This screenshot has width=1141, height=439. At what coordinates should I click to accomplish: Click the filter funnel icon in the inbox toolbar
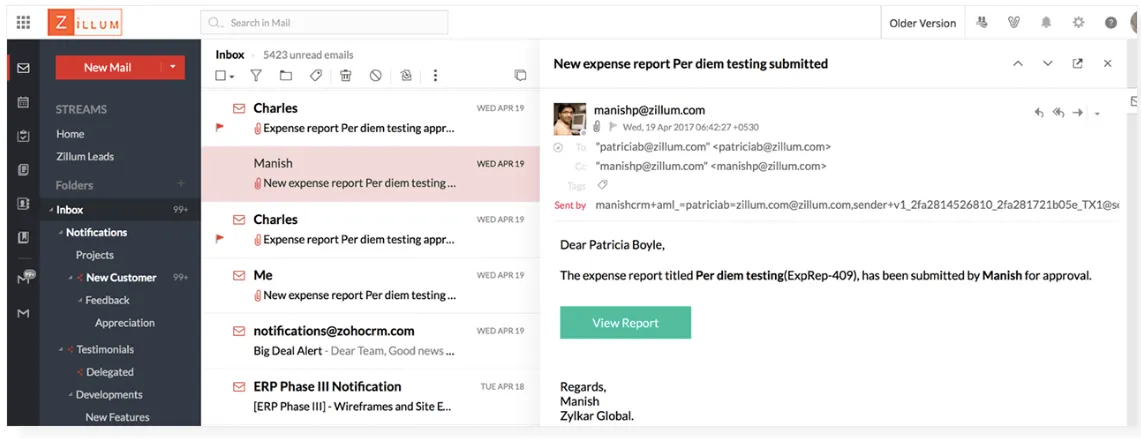[x=255, y=75]
